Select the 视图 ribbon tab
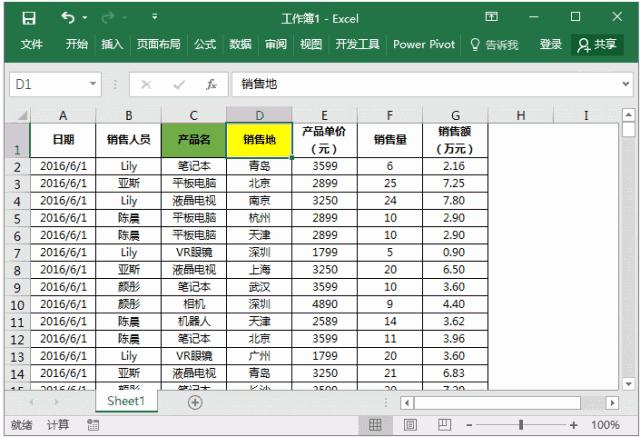Image resolution: width=640 pixels, height=437 pixels. [311, 44]
